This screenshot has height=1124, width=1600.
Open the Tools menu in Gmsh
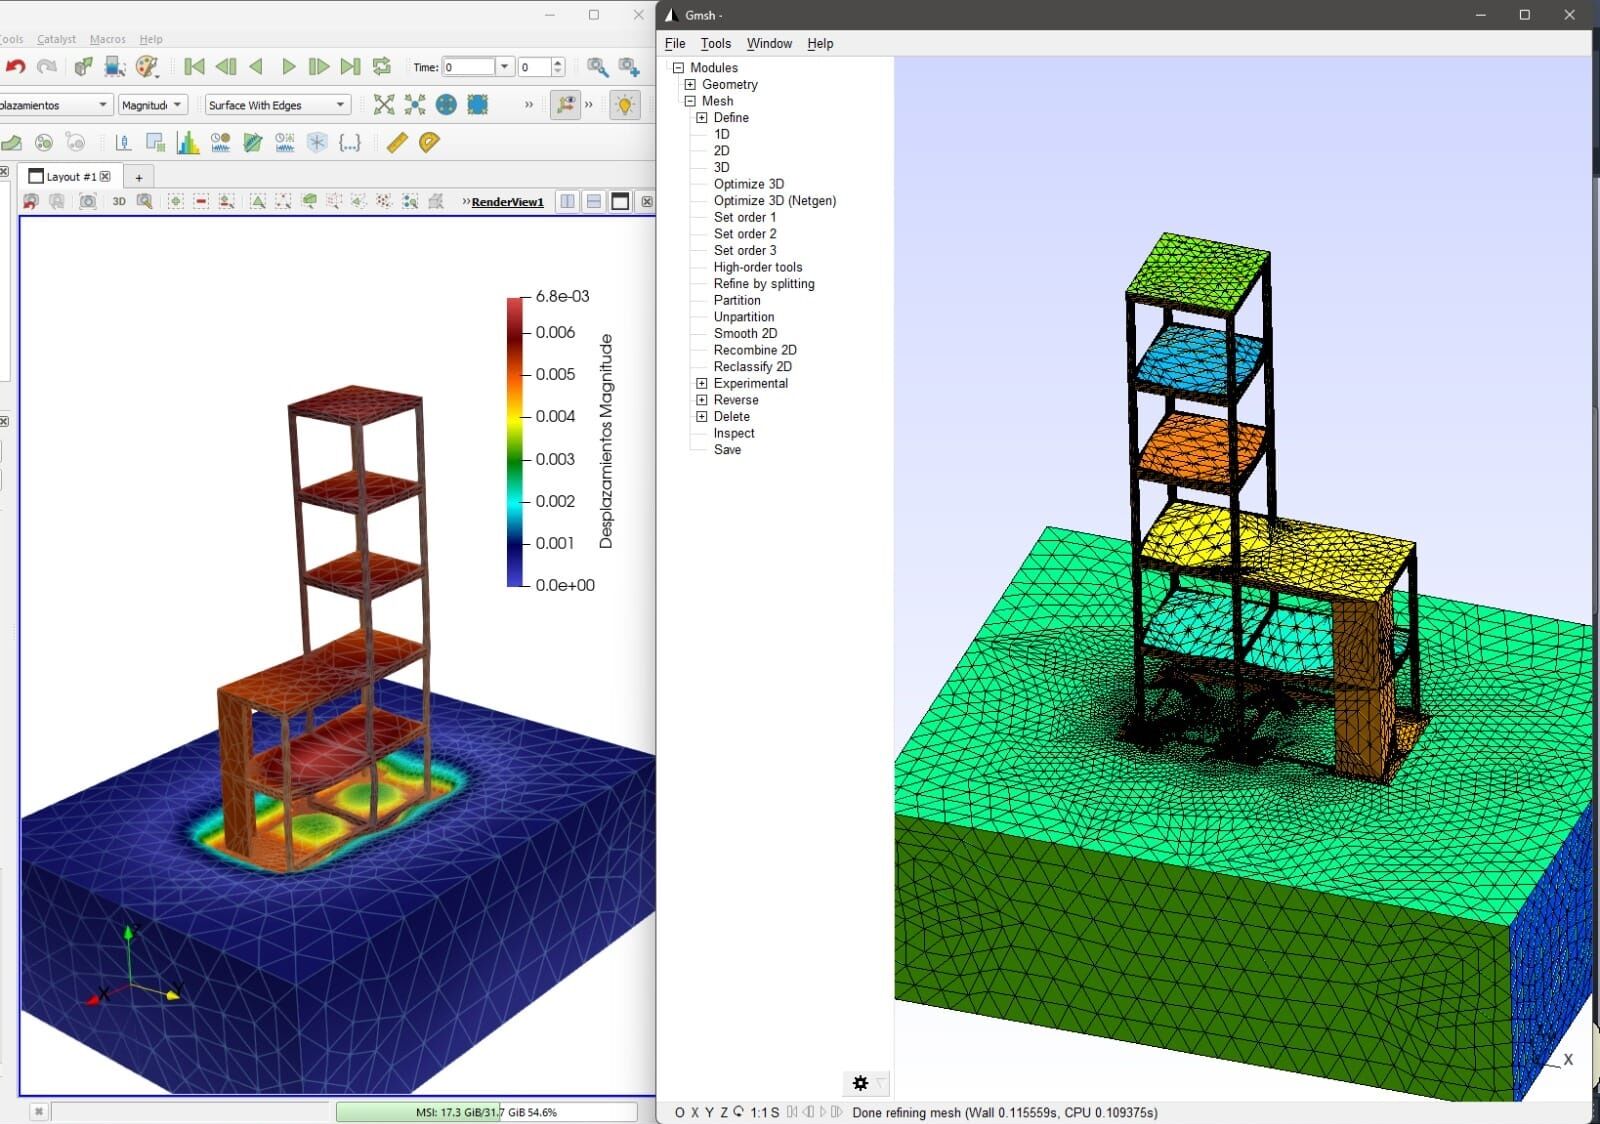716,44
